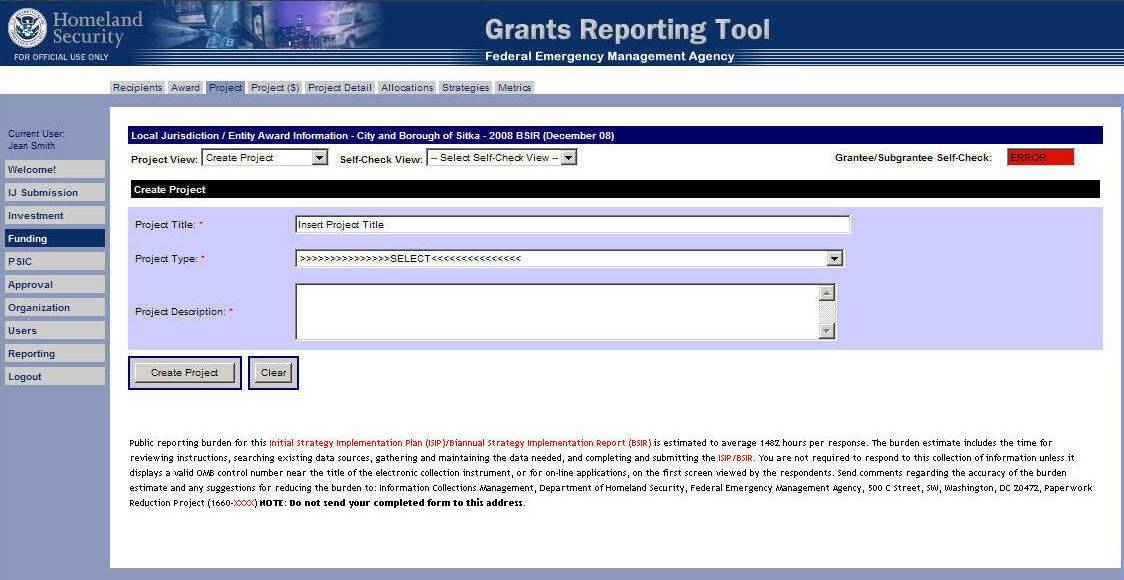Open the Project View dropdown
The image size is (1124, 580).
265,158
